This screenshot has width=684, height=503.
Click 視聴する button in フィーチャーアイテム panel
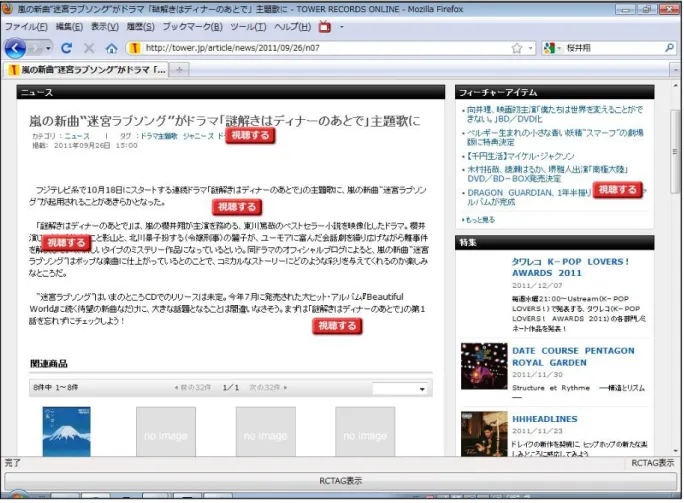point(617,189)
